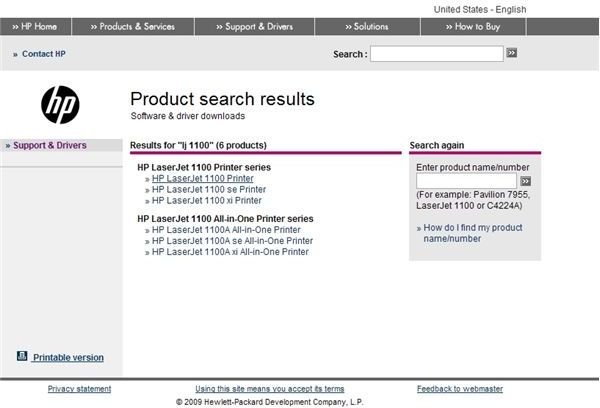This screenshot has width=600, height=408.
Task: Click the printer icon beside Printable version
Action: pyautogui.click(x=22, y=356)
